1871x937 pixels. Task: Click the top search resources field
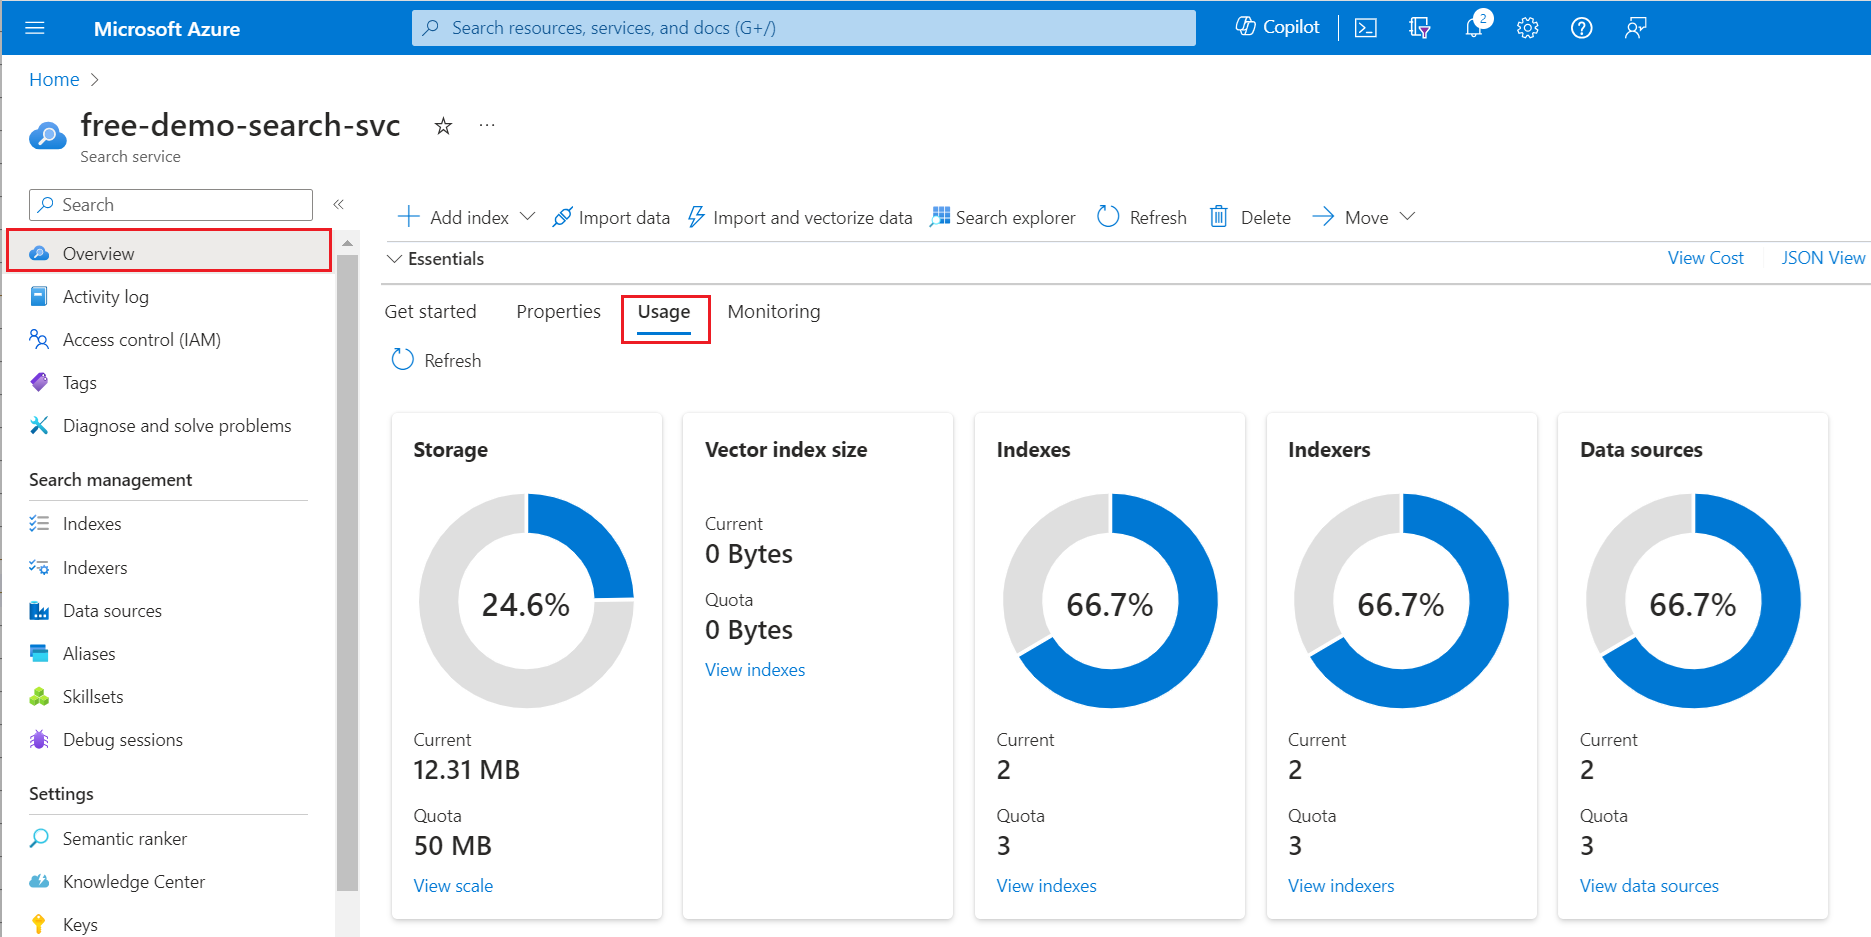pyautogui.click(x=803, y=28)
